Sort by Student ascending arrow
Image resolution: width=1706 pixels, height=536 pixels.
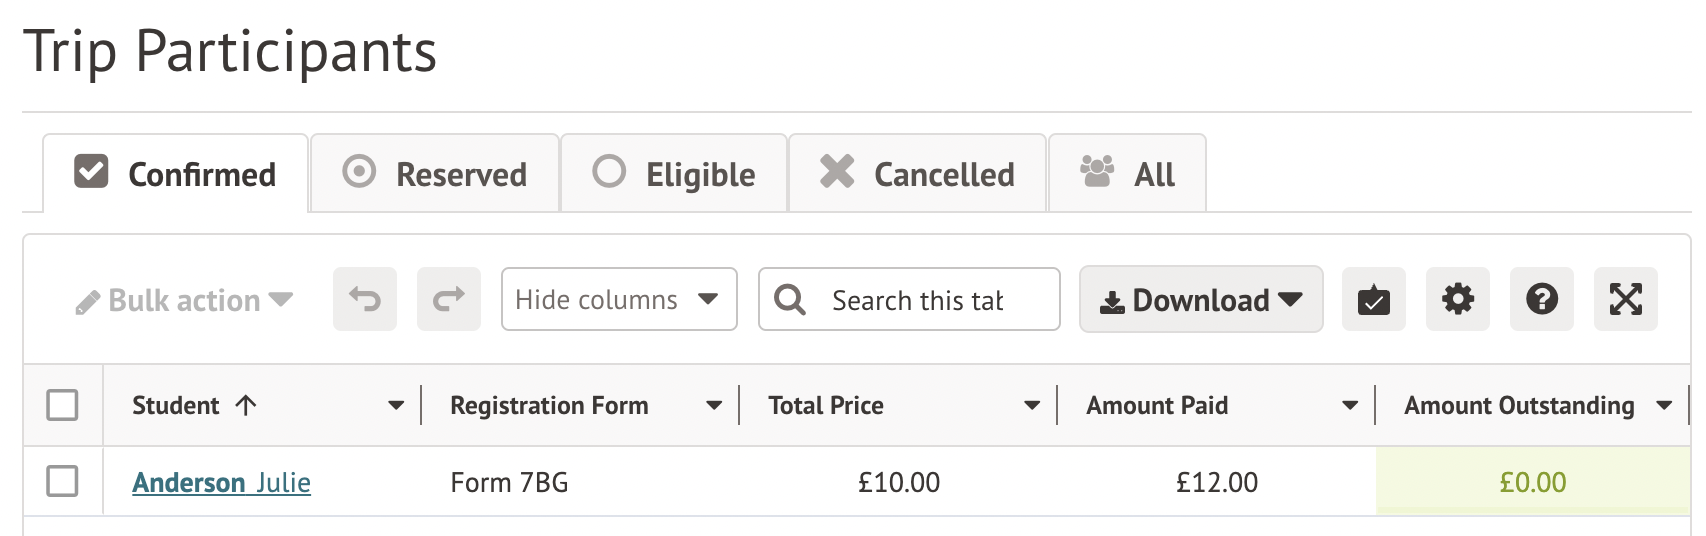point(246,405)
